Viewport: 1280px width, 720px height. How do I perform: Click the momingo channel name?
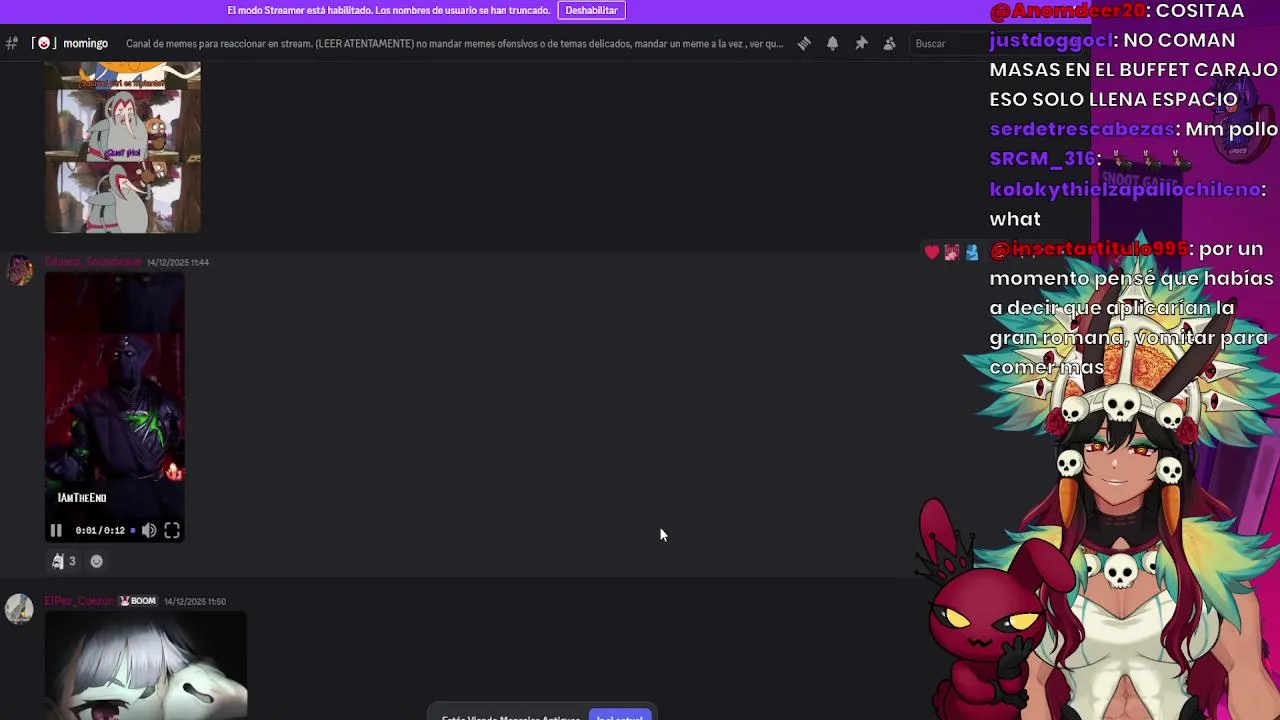coord(85,44)
